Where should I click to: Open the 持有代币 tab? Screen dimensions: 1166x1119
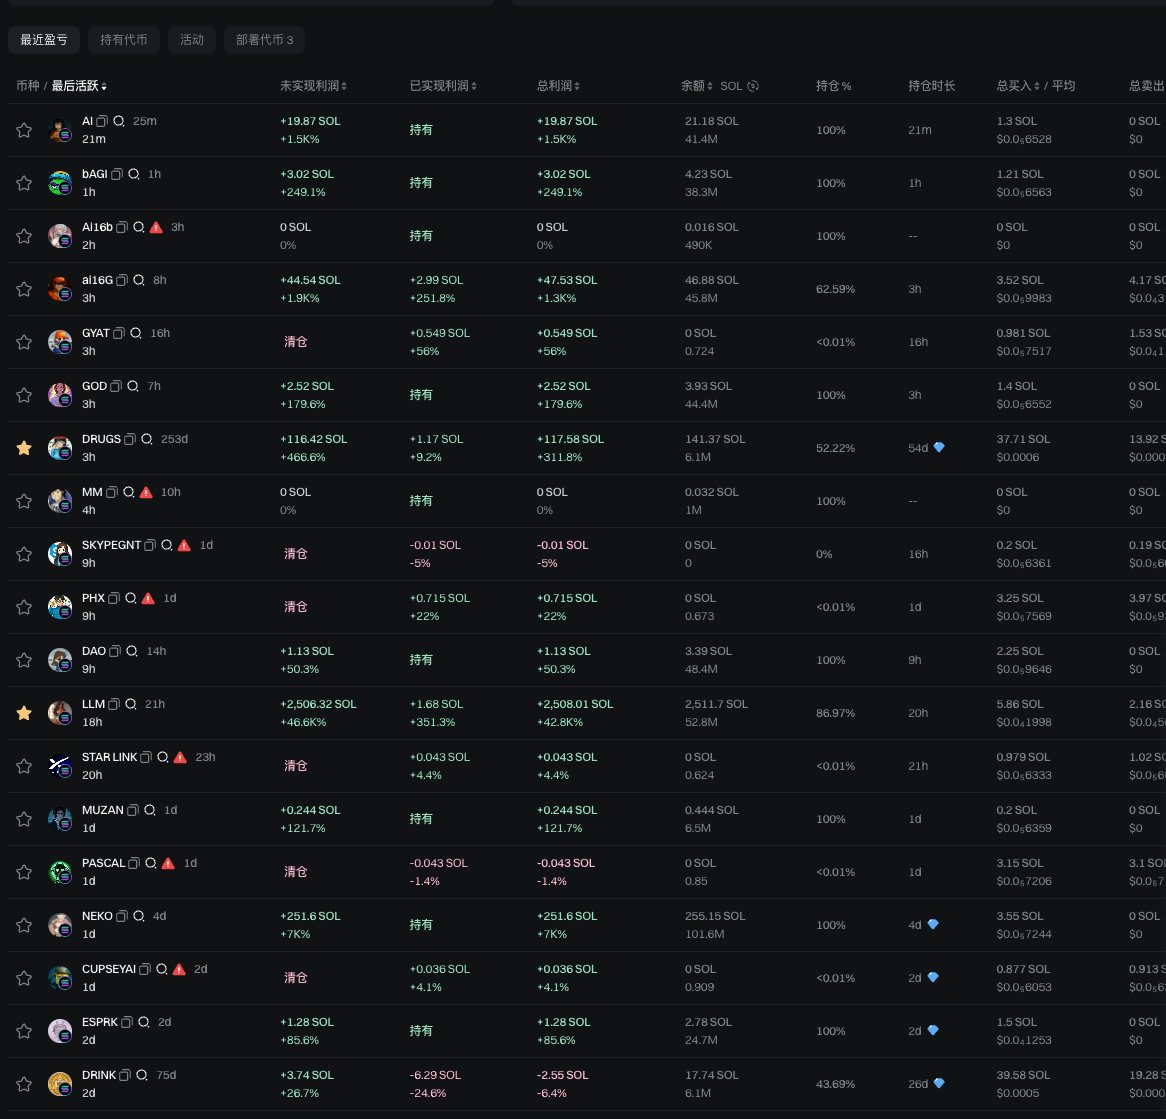tap(123, 40)
